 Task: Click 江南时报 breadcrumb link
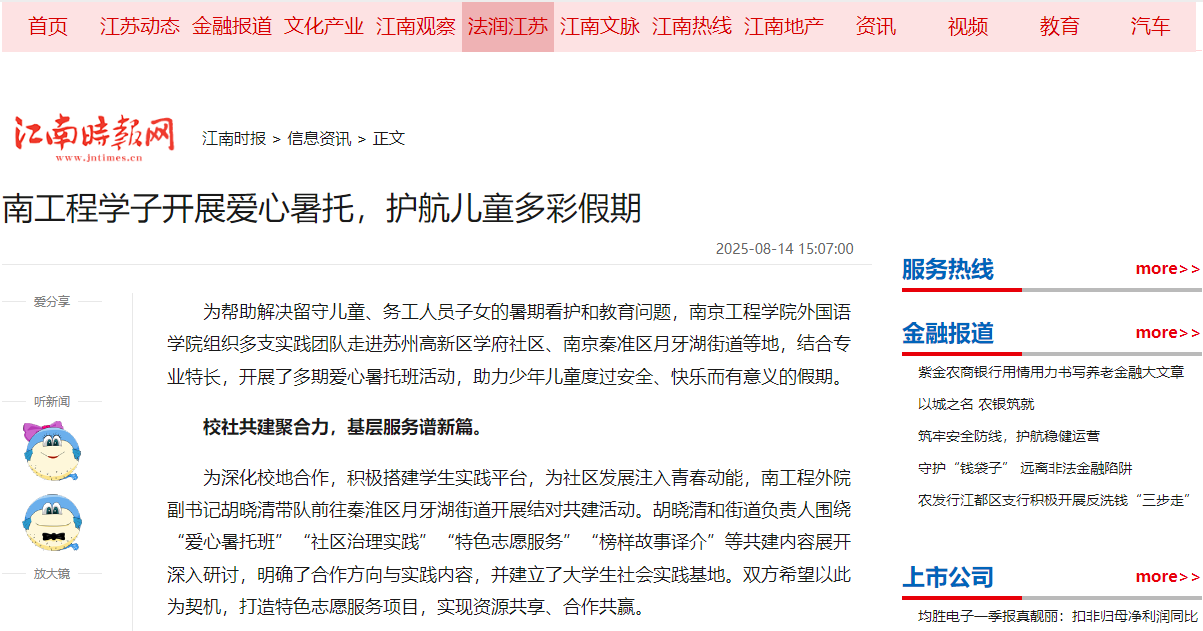click(x=234, y=139)
